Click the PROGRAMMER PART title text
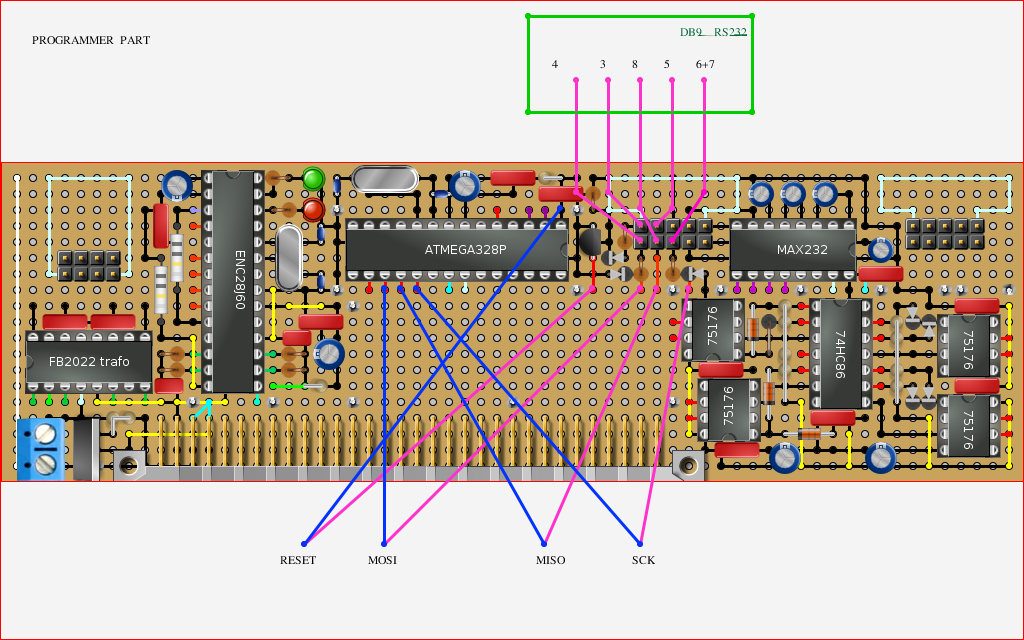Screen dimensions: 1024x640 click(x=91, y=40)
